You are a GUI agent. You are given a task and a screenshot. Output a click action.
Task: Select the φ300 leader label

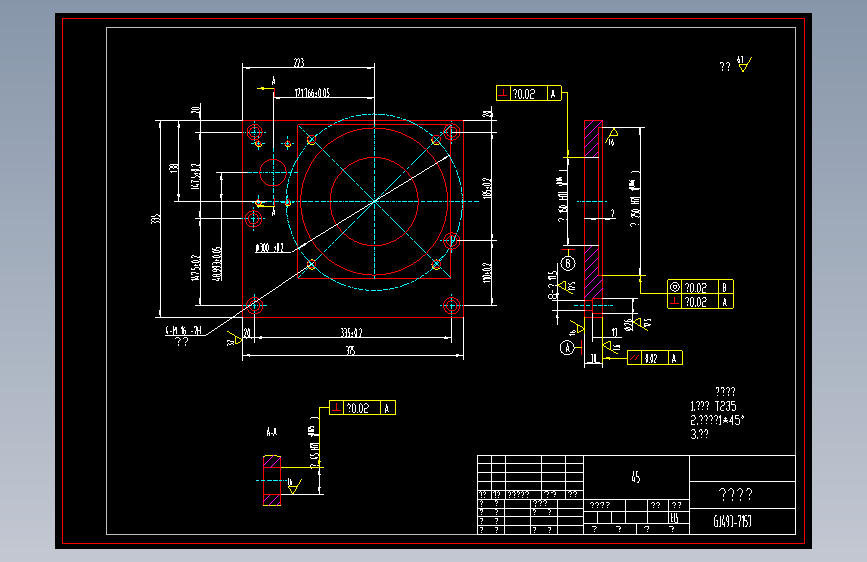pyautogui.click(x=269, y=247)
